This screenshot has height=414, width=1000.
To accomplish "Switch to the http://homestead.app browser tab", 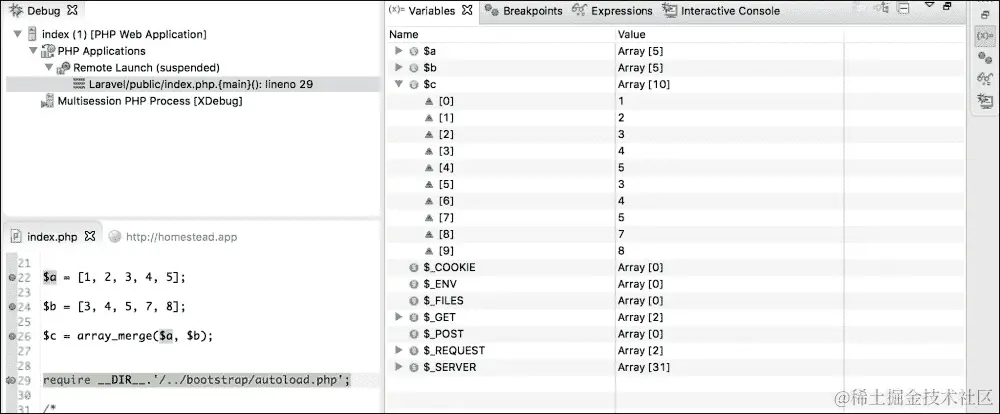I will click(173, 237).
